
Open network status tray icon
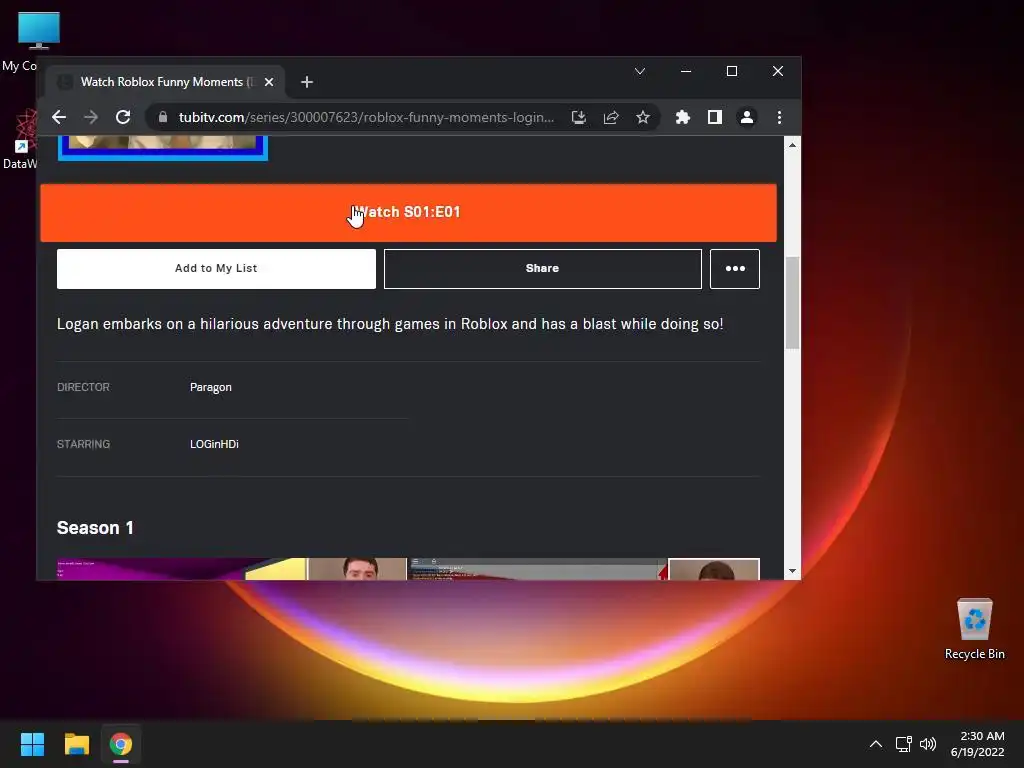coord(904,744)
